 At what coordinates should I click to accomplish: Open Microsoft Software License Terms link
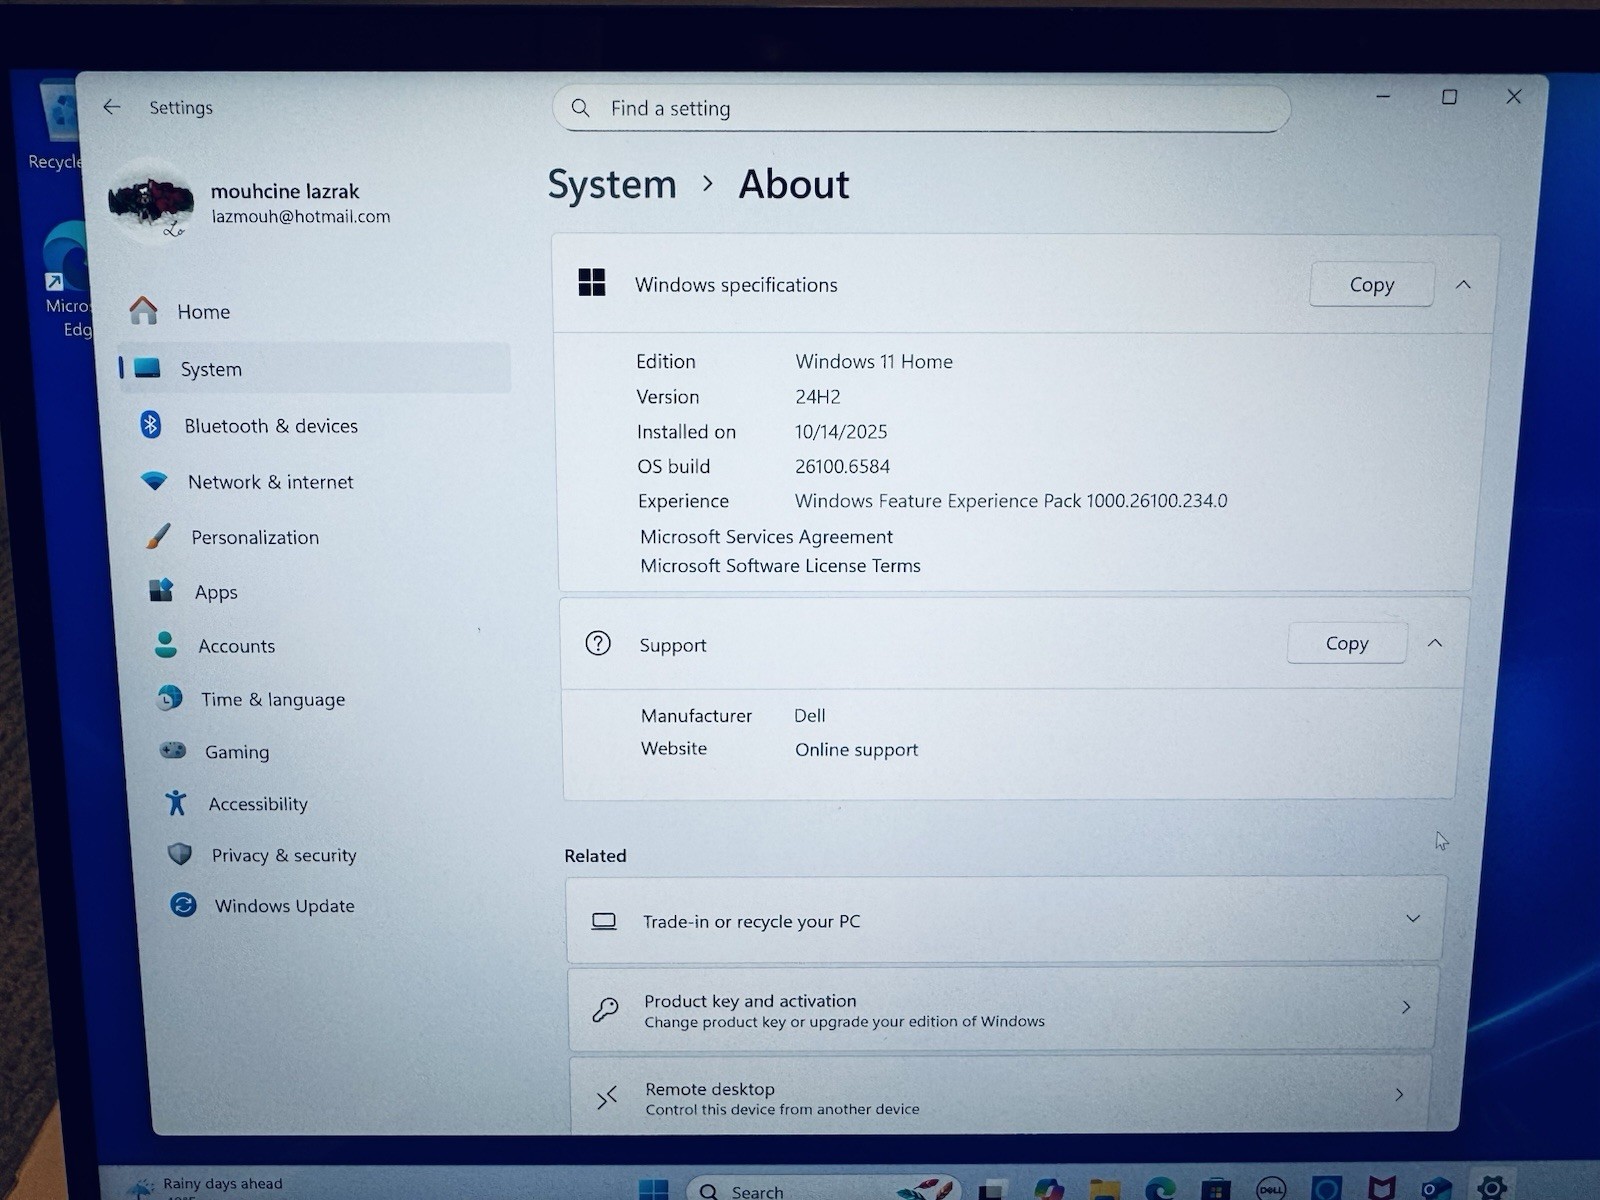(780, 566)
